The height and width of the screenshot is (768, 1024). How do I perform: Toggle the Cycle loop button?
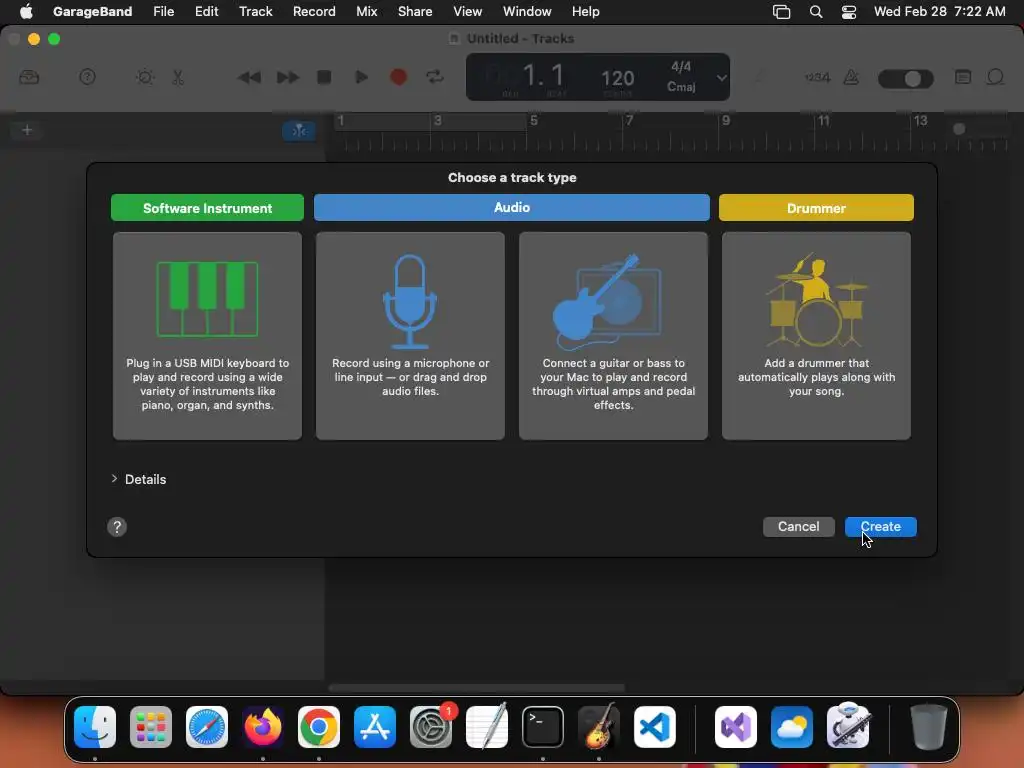pyautogui.click(x=435, y=77)
